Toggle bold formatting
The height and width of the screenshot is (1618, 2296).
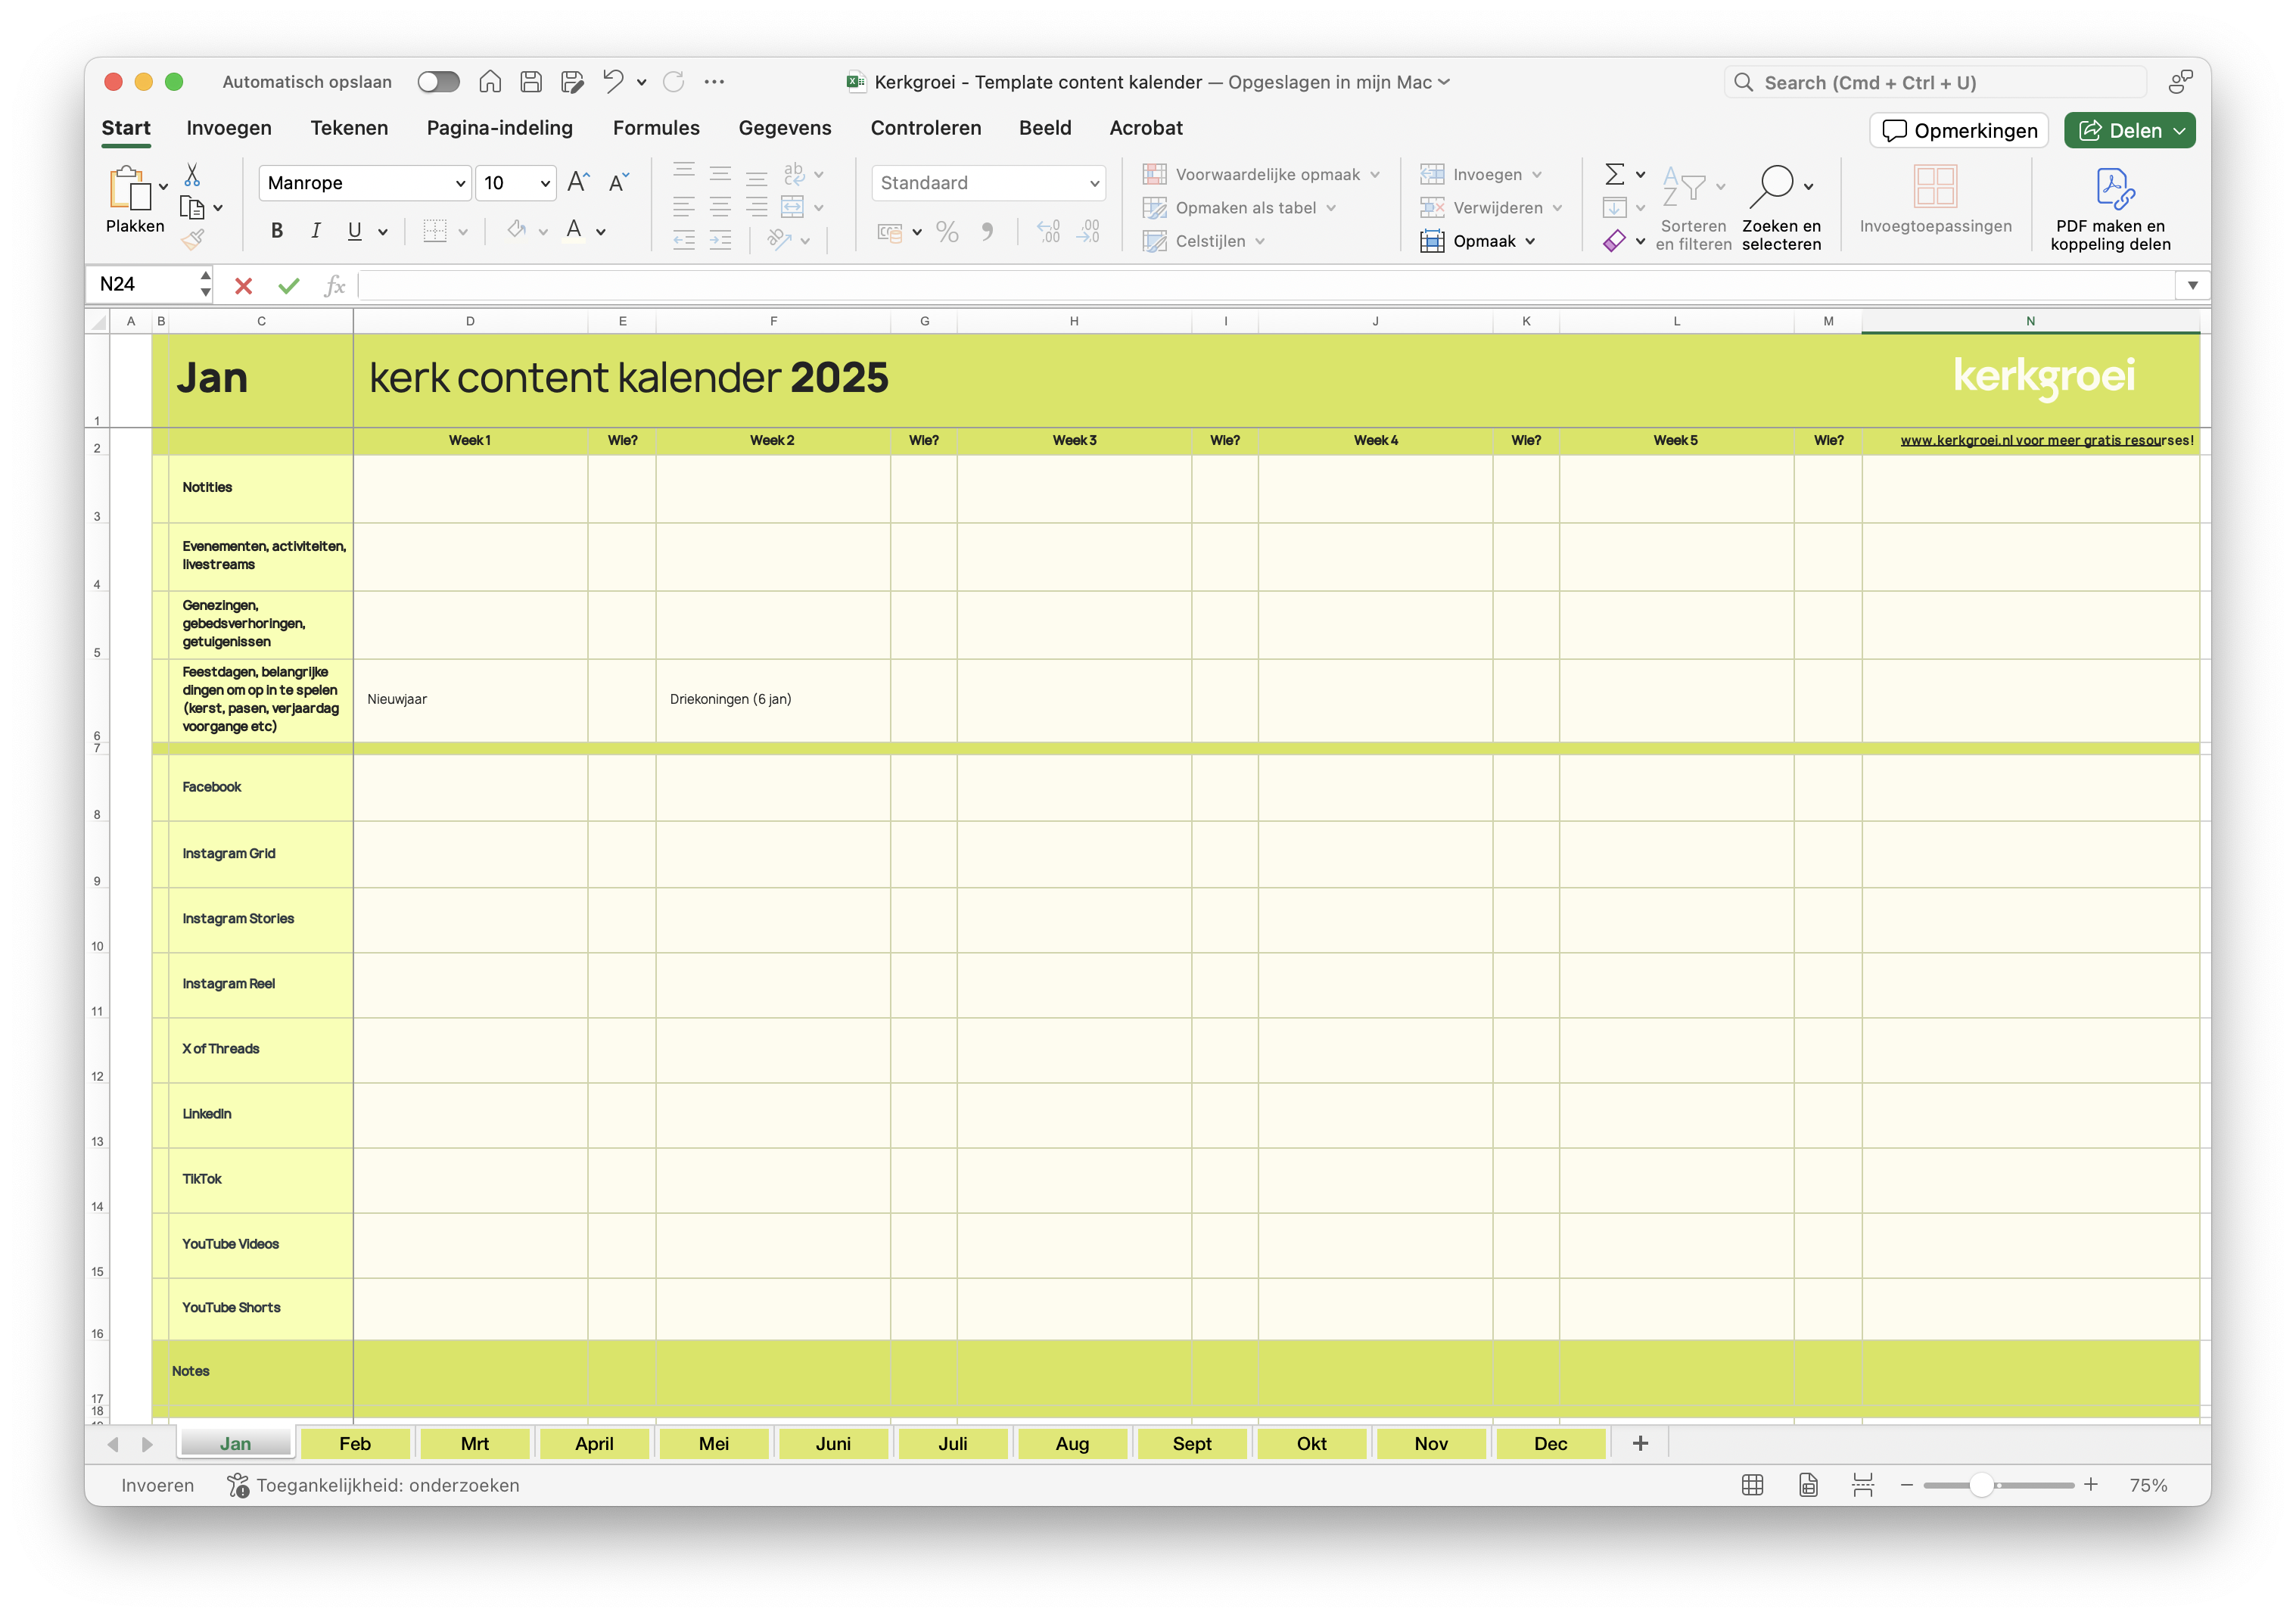(x=277, y=231)
